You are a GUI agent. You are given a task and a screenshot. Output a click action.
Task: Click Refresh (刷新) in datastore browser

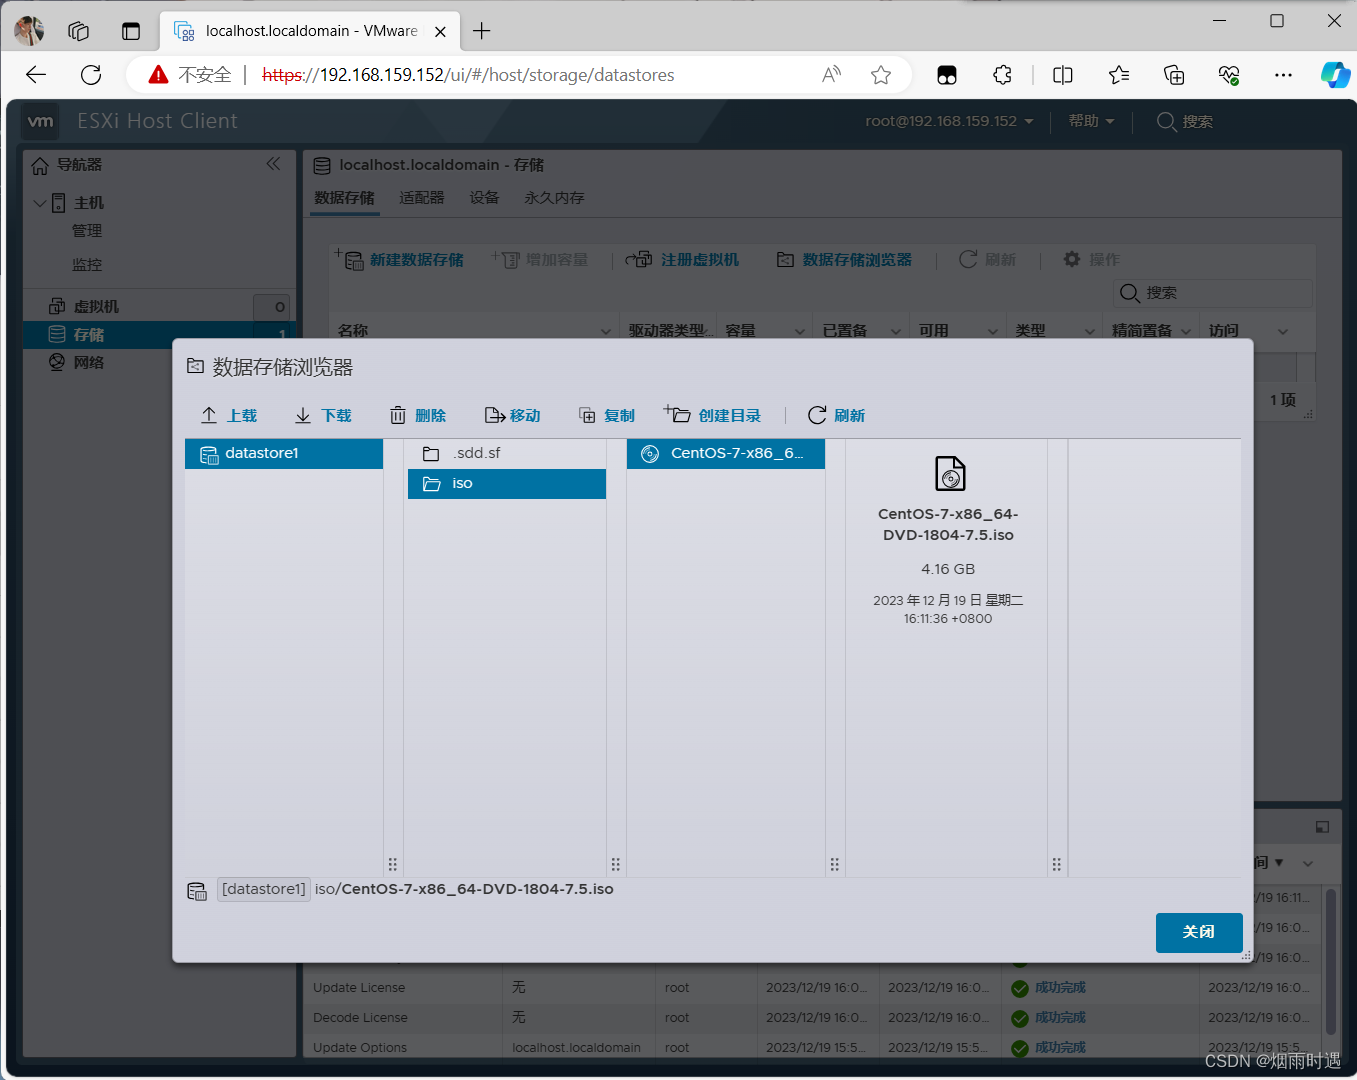pos(836,415)
